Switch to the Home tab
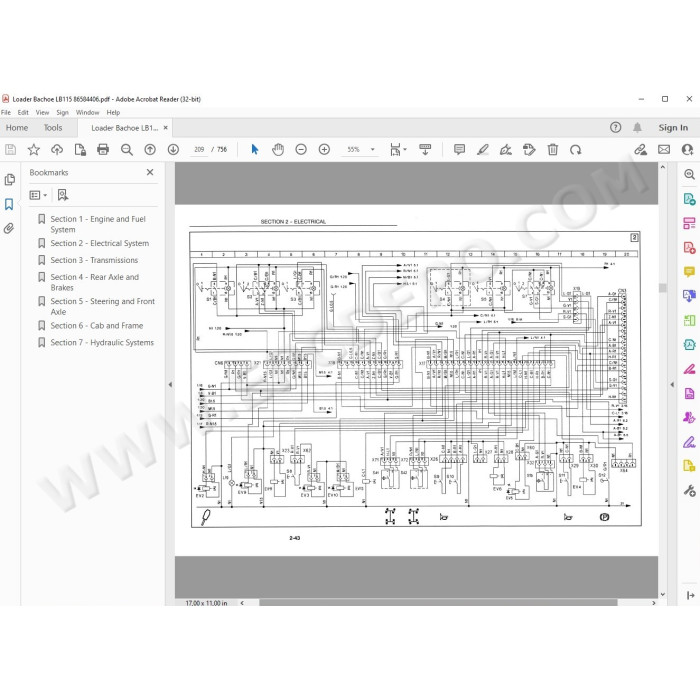The width and height of the screenshot is (700, 700). [x=17, y=128]
